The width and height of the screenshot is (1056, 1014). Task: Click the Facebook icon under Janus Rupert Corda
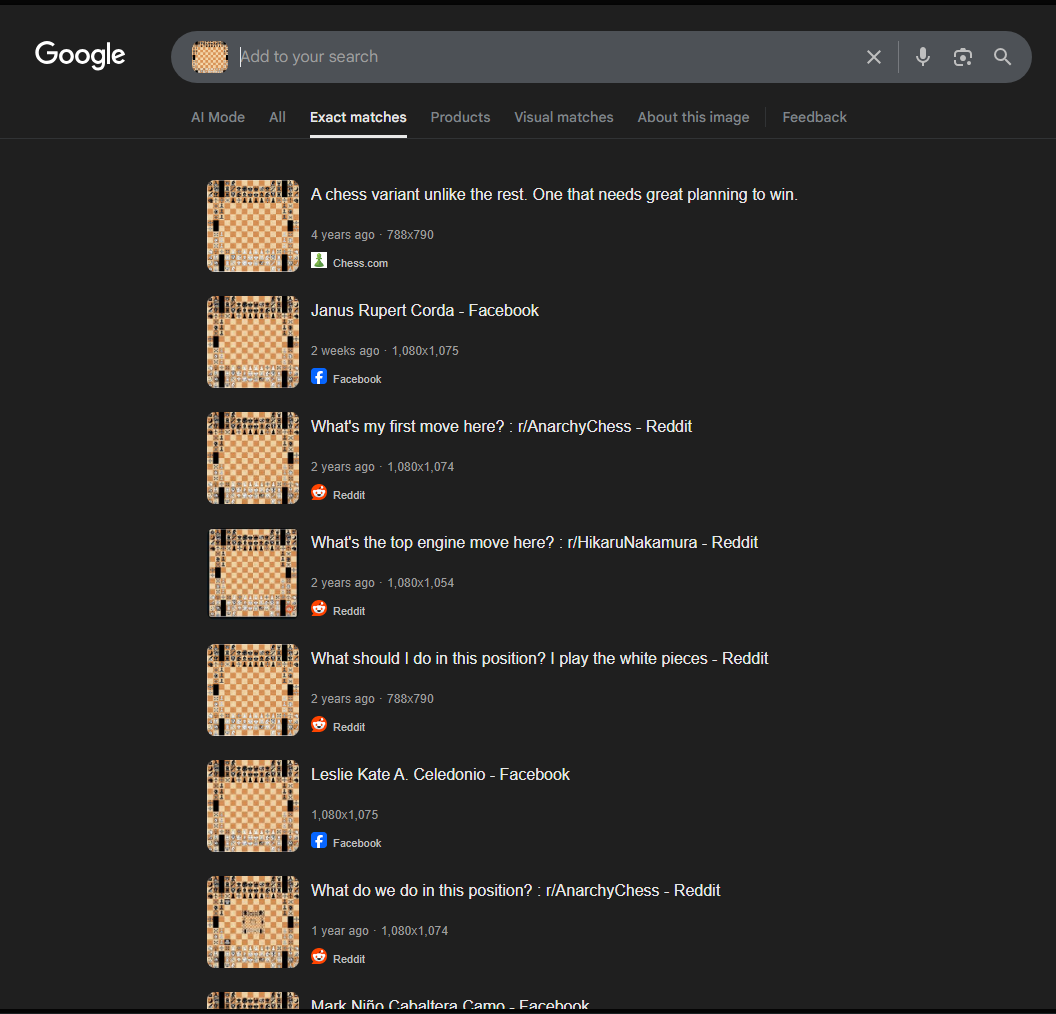319,377
